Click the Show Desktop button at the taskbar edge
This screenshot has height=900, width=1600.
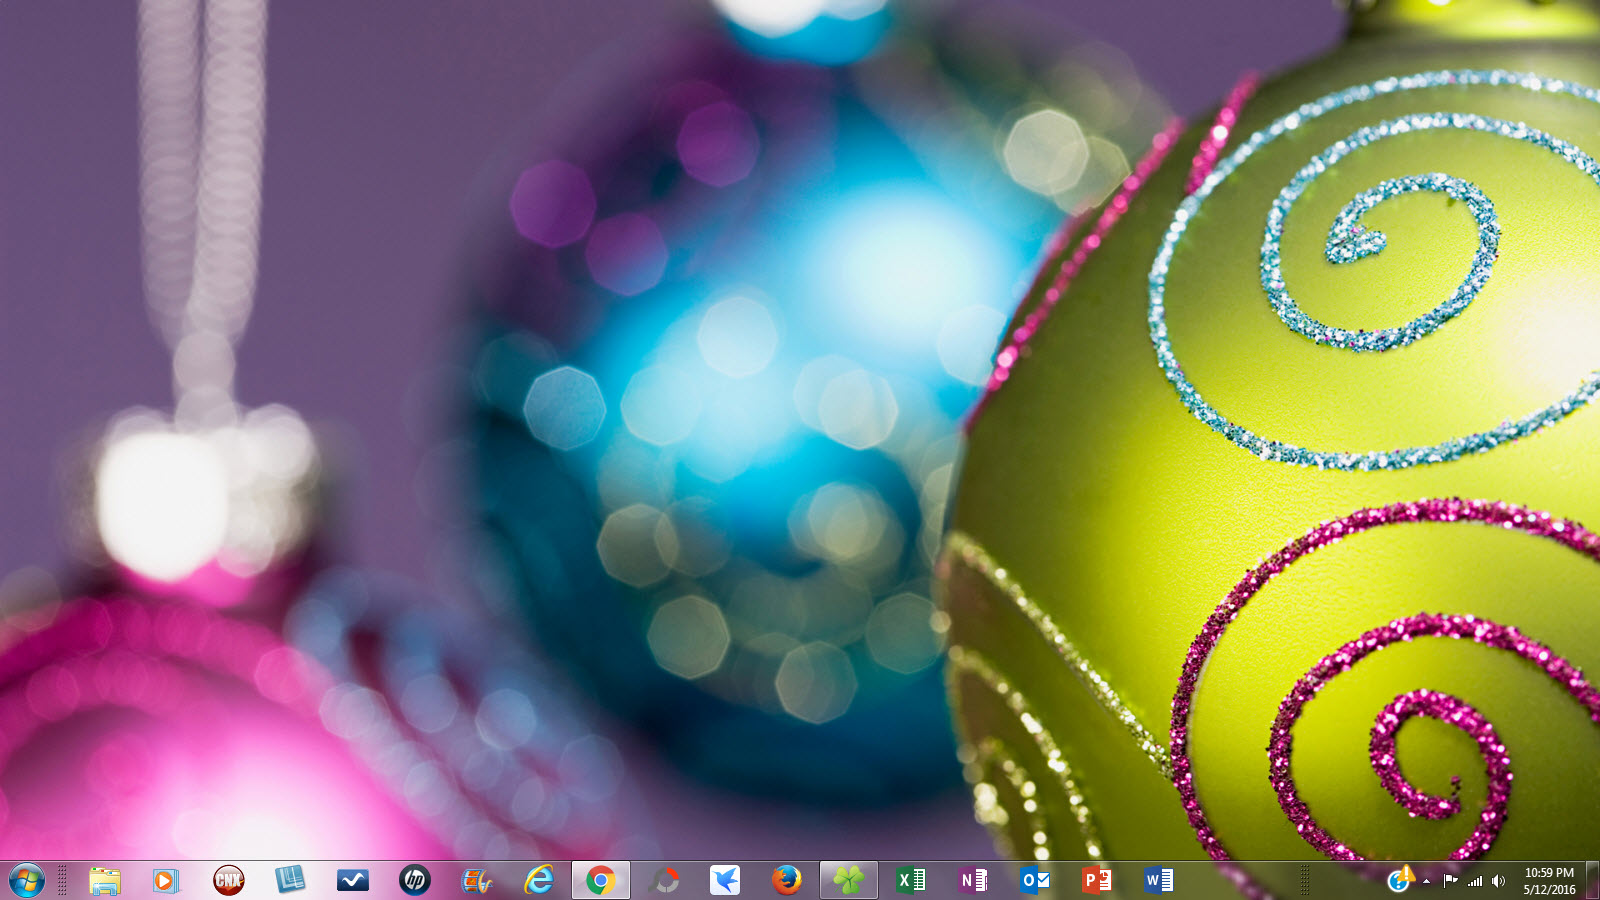(1592, 881)
